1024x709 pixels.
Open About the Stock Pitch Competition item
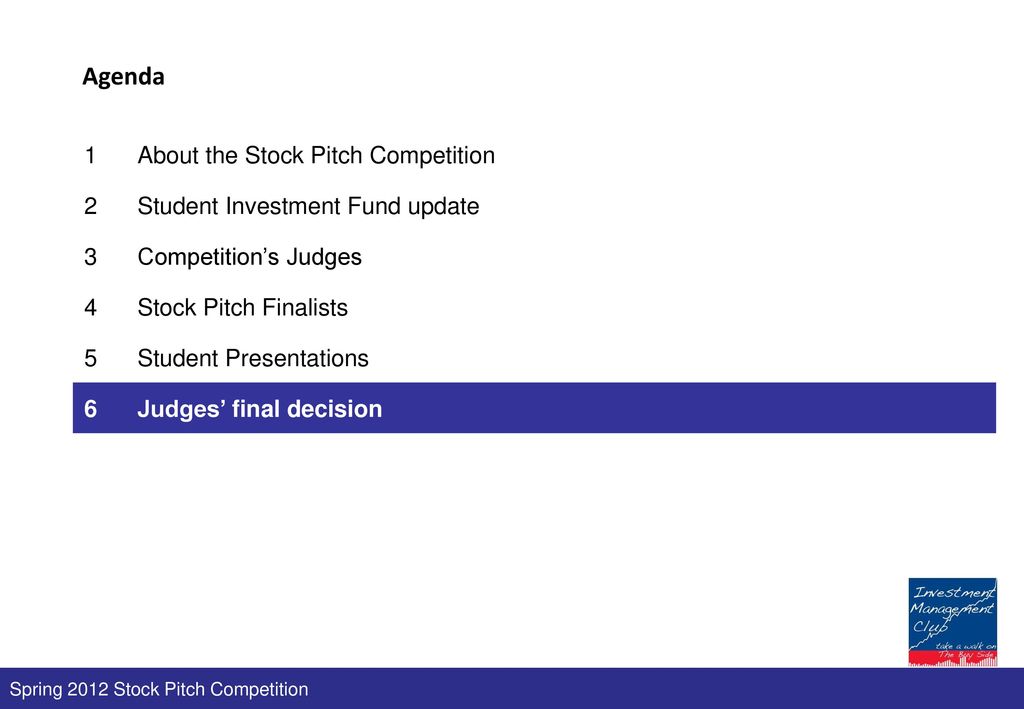316,155
